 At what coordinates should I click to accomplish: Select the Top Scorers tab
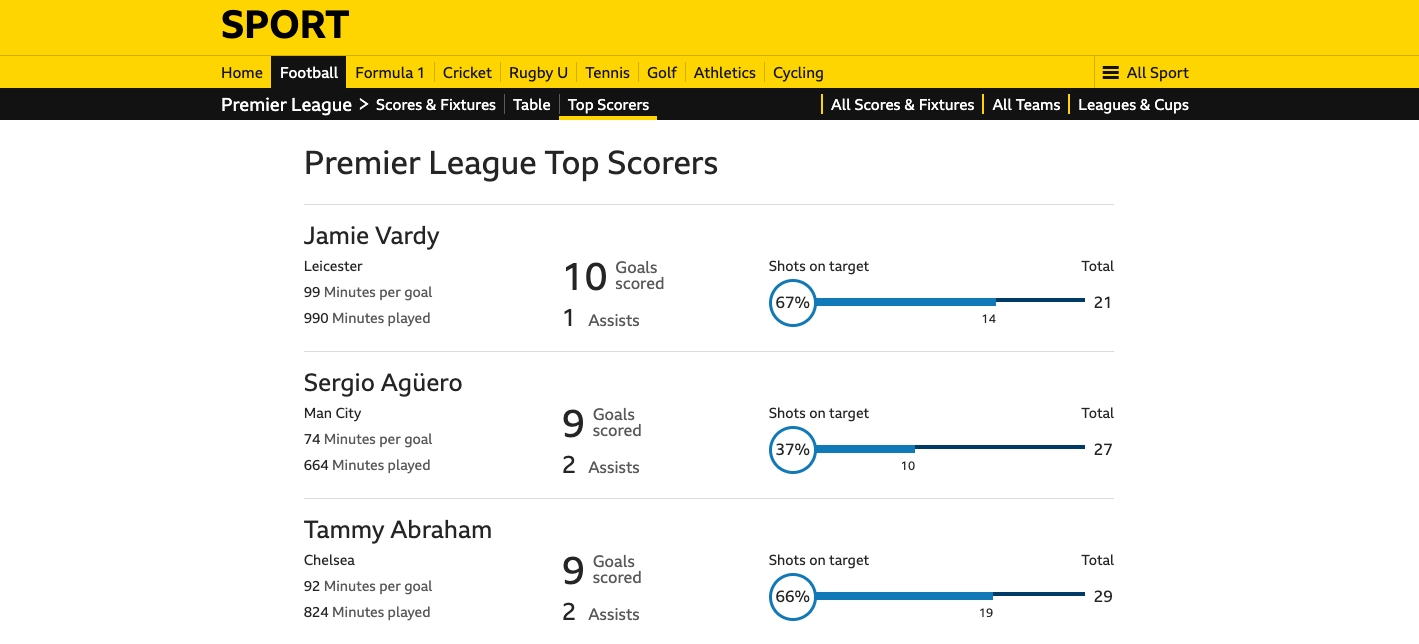click(x=608, y=105)
